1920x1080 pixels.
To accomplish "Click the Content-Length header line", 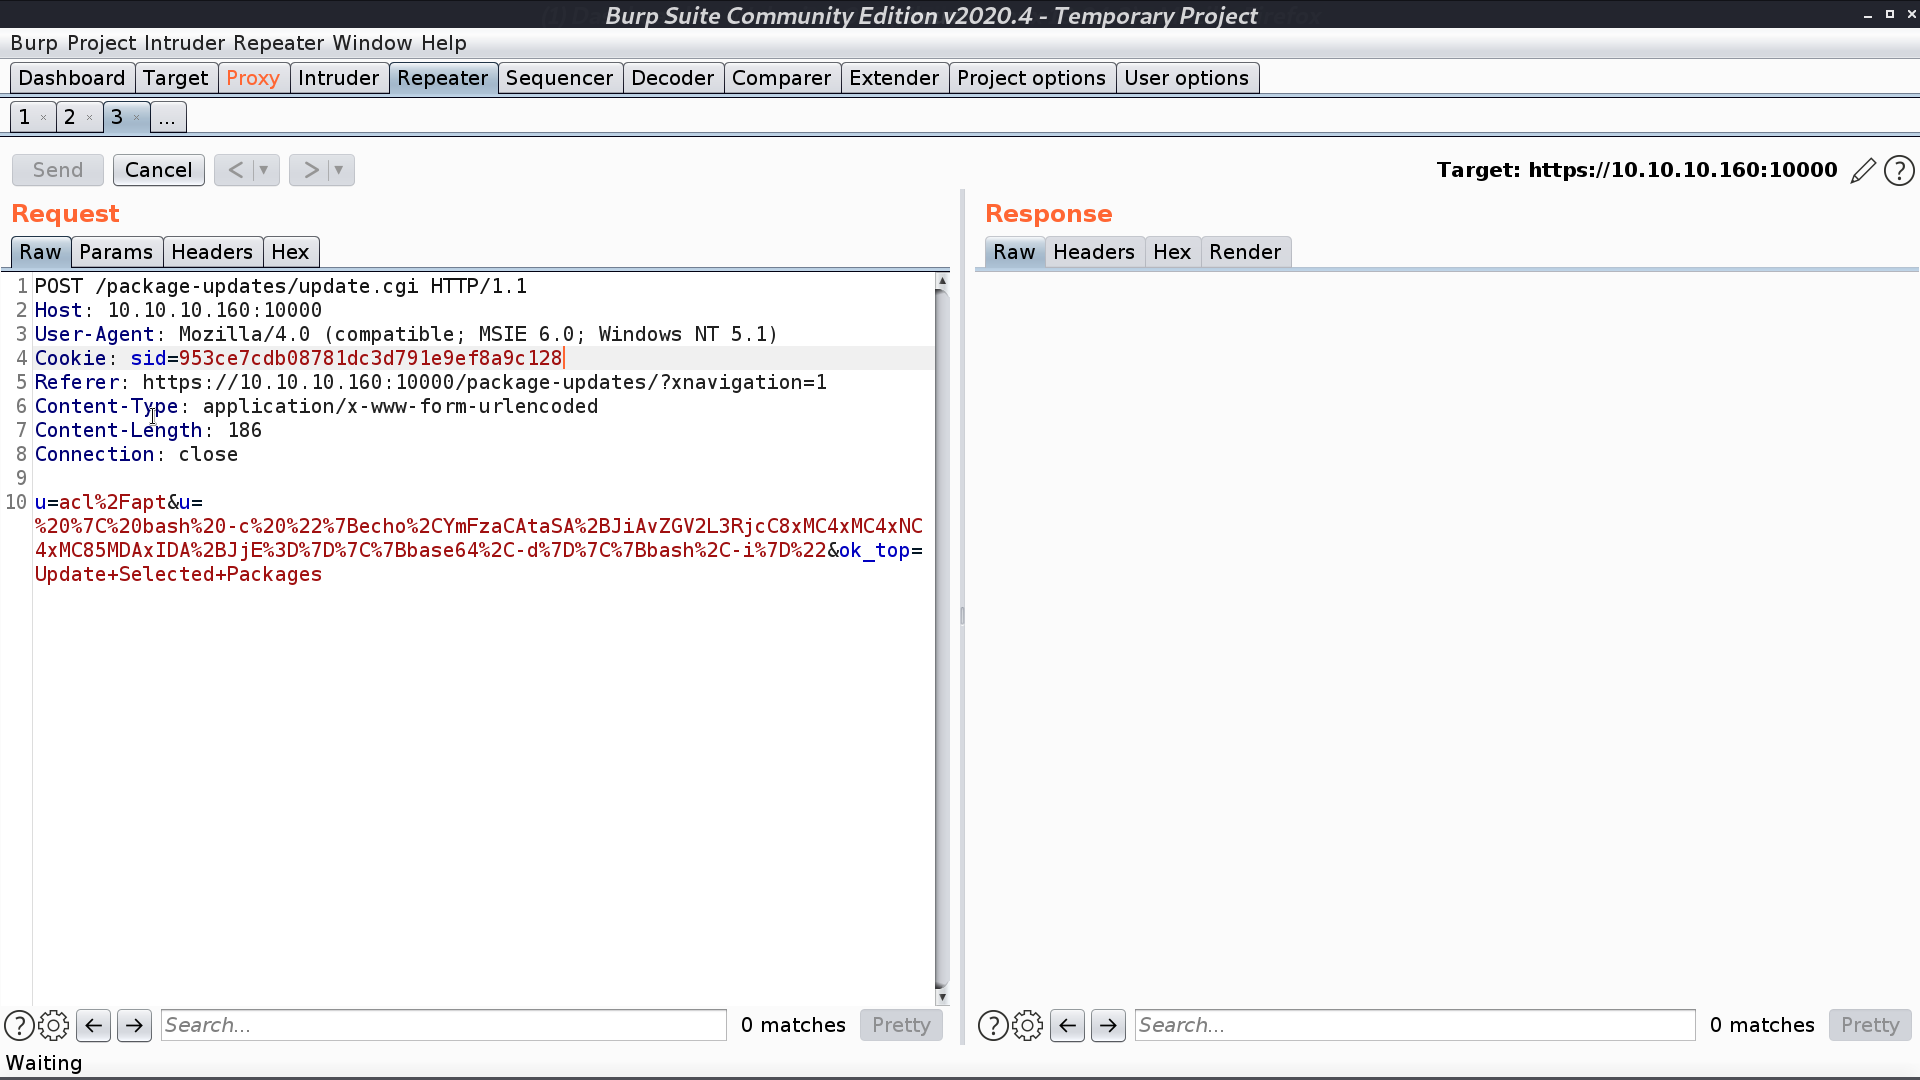I will (x=148, y=430).
